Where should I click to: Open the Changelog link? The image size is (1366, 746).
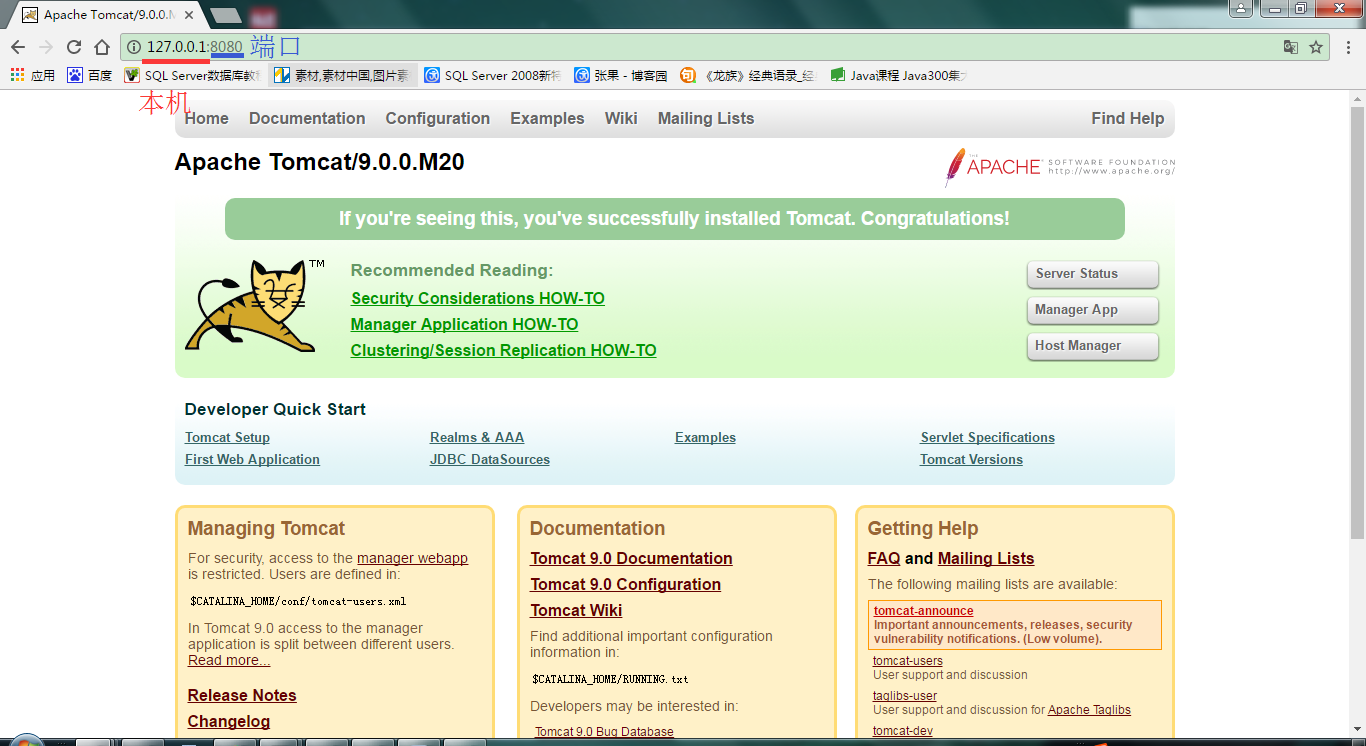[229, 721]
